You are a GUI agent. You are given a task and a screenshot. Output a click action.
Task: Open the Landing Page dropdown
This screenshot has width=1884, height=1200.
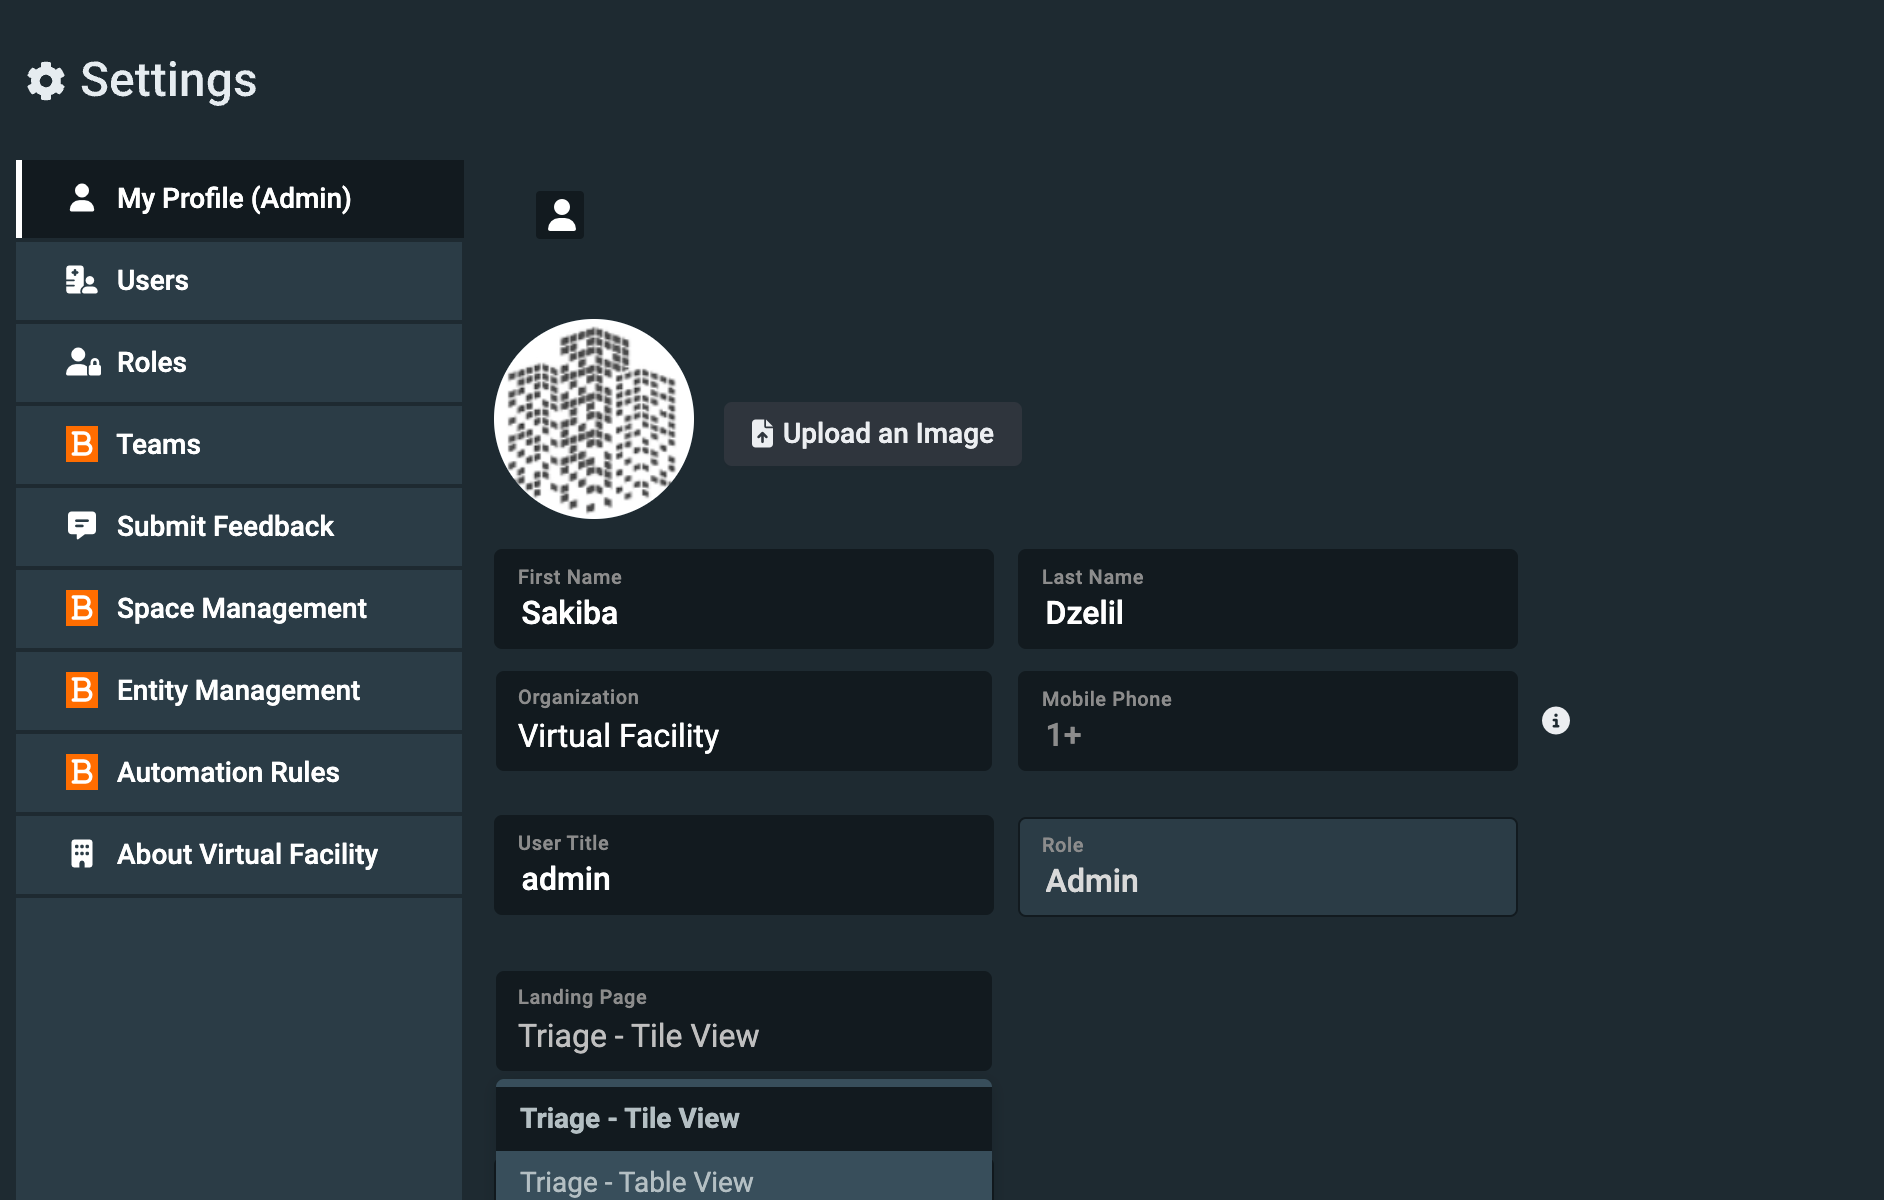click(x=743, y=1022)
